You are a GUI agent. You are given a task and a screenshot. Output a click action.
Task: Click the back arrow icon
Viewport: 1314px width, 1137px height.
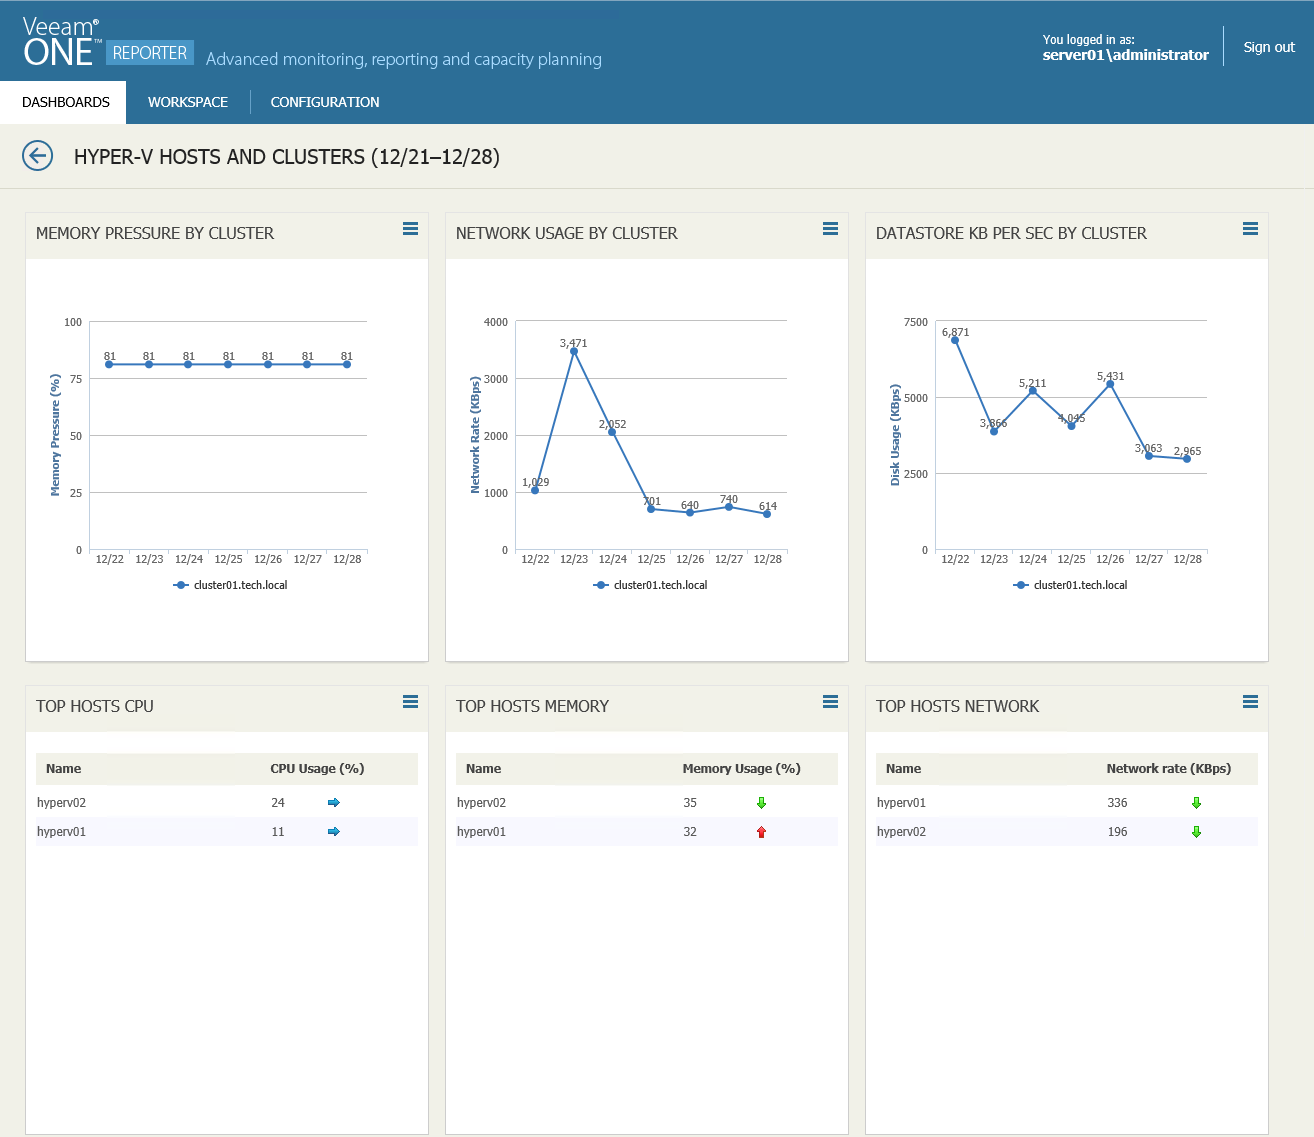[38, 156]
